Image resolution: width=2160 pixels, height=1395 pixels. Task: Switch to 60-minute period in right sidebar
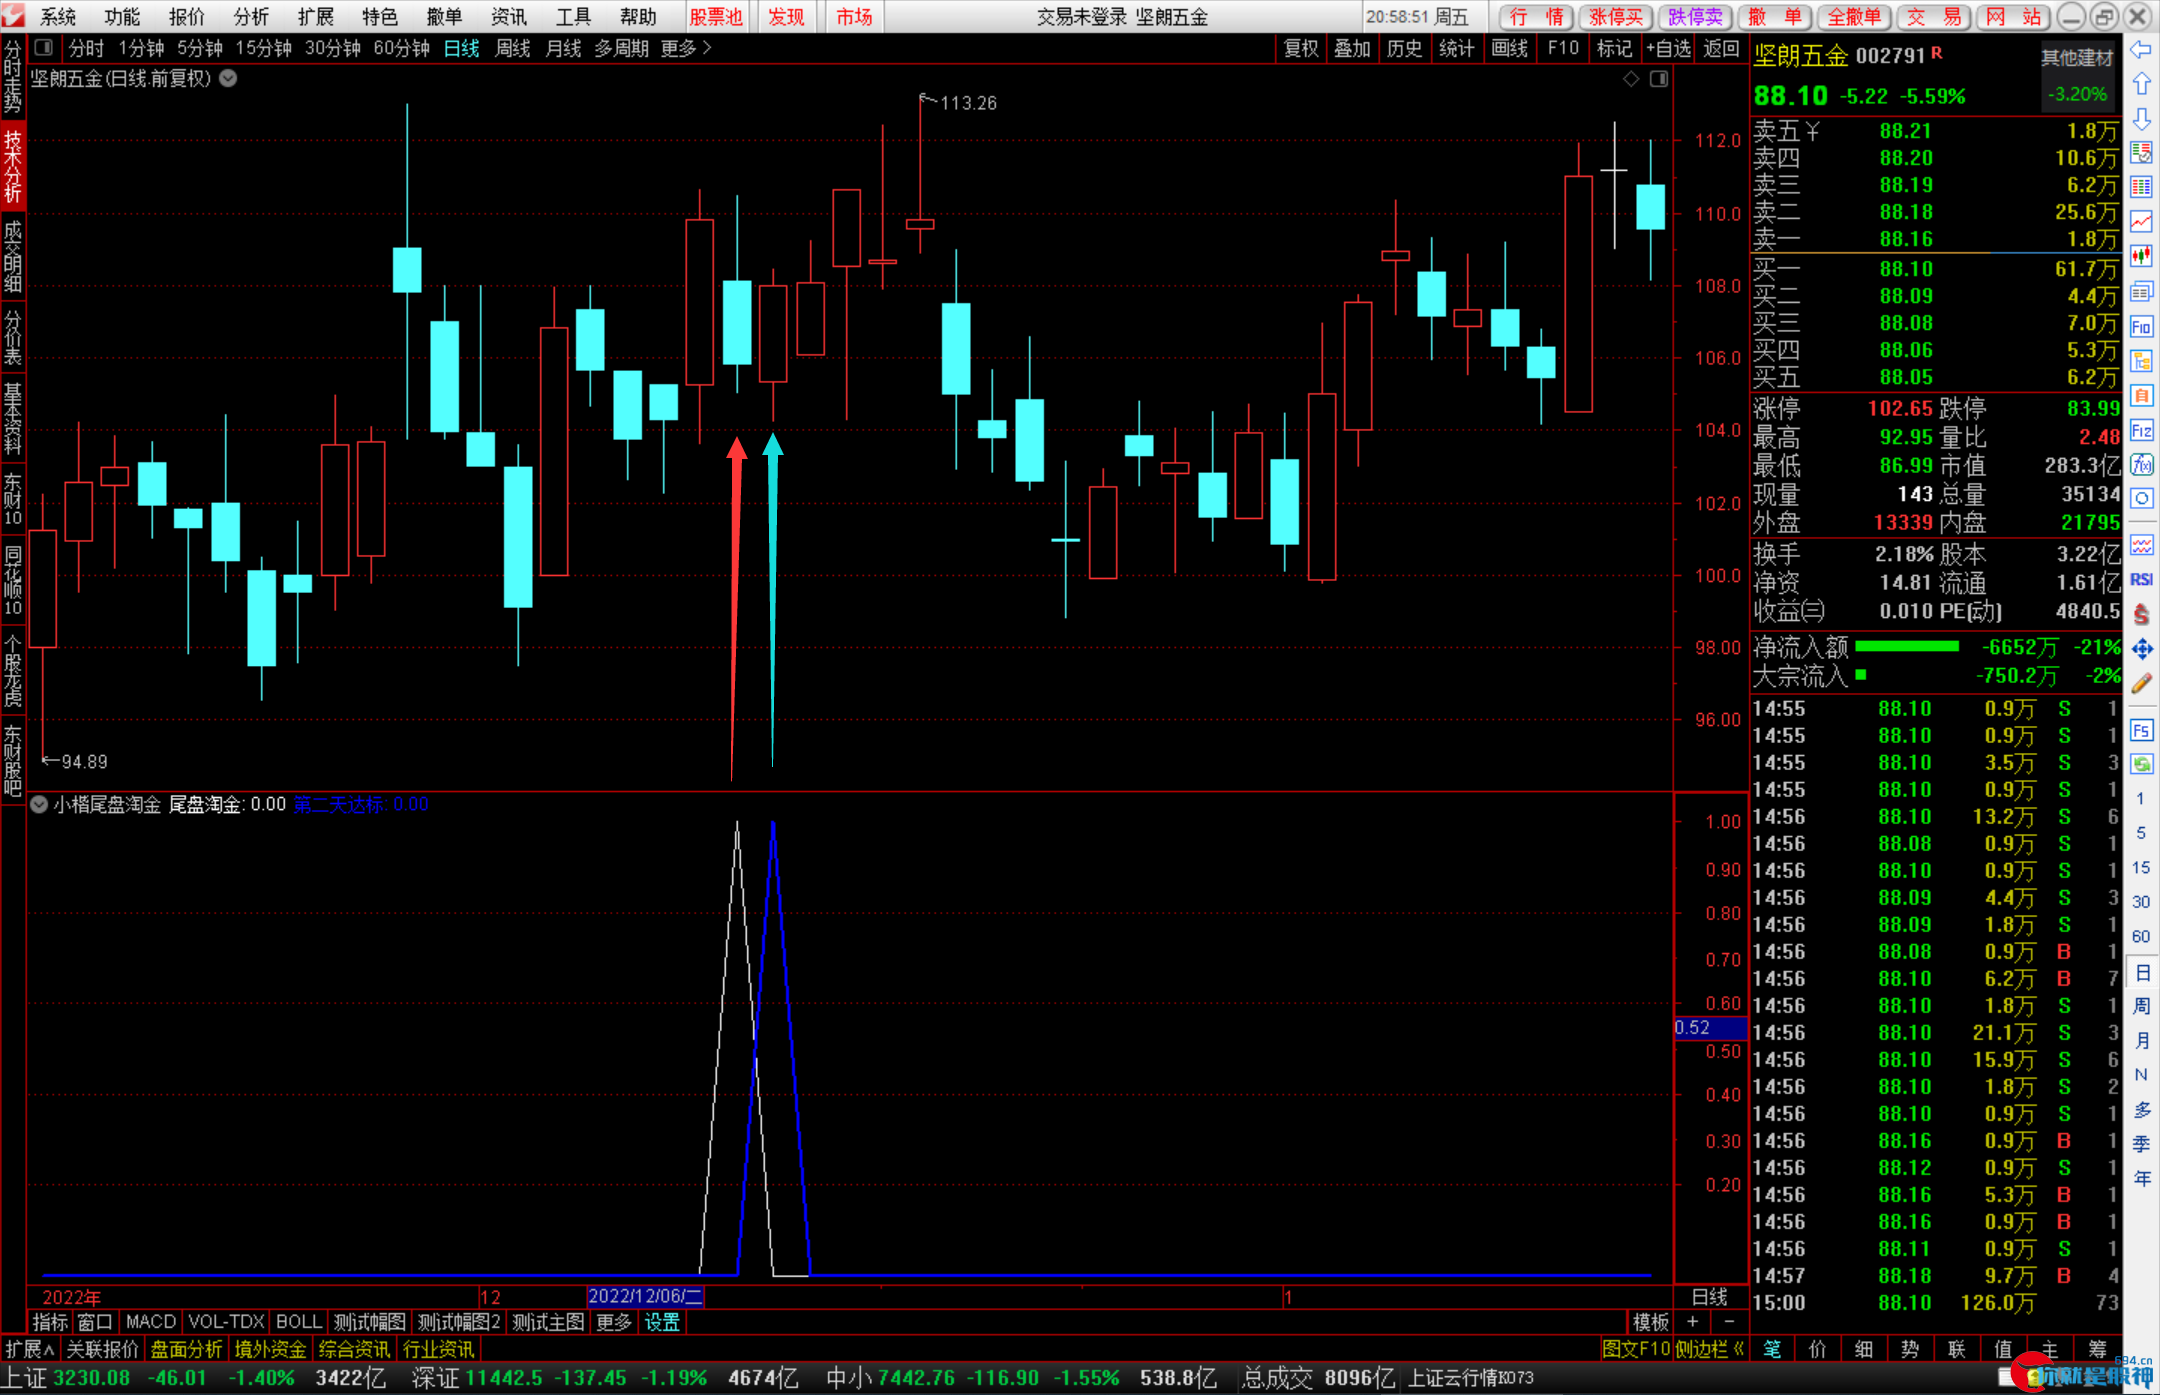click(2140, 937)
